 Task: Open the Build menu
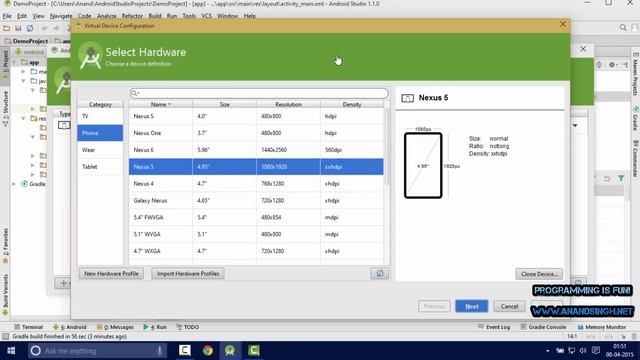click(155, 16)
